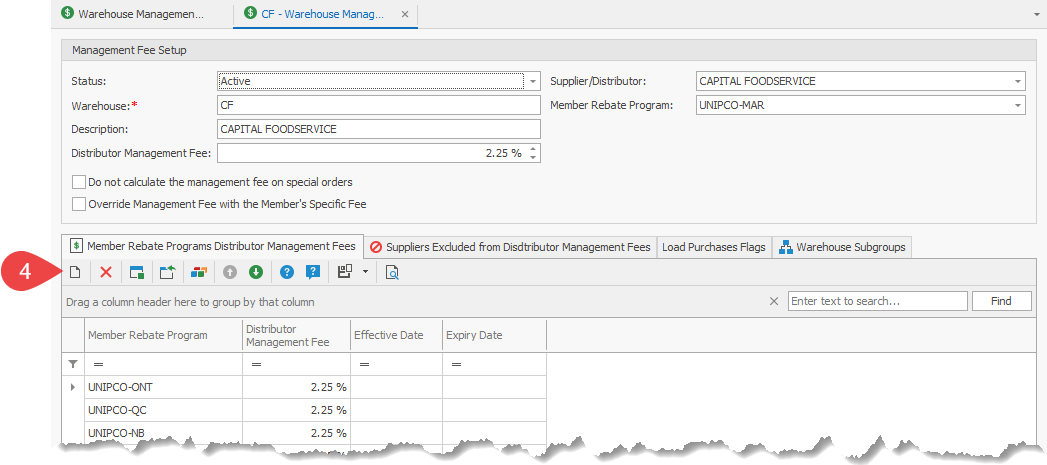Image resolution: width=1047 pixels, height=465 pixels.
Task: Check 'Override Management Fee with the Member's Specific Fee'
Action: point(79,204)
